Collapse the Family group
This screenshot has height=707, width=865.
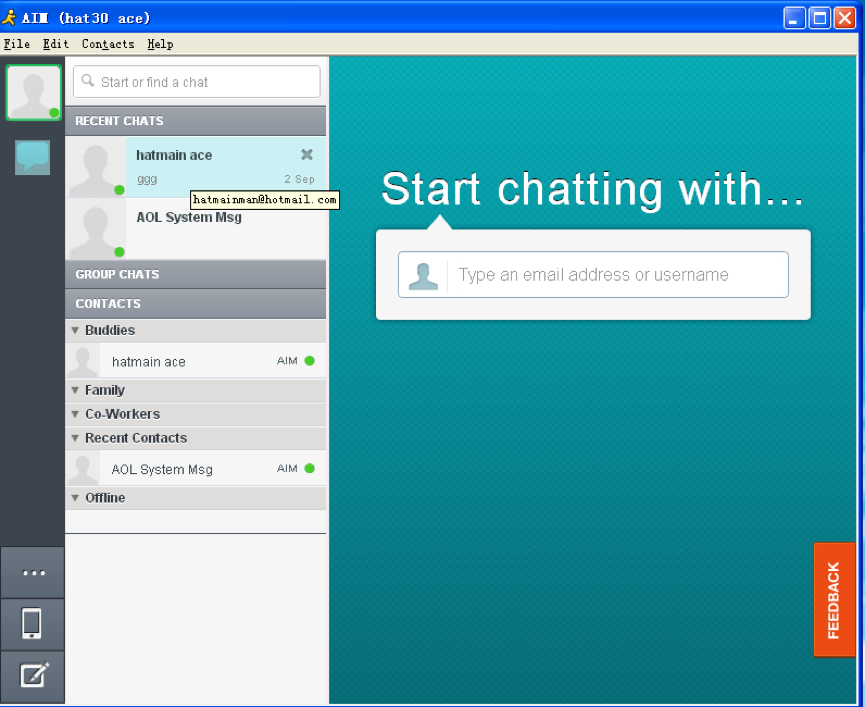[x=75, y=390]
